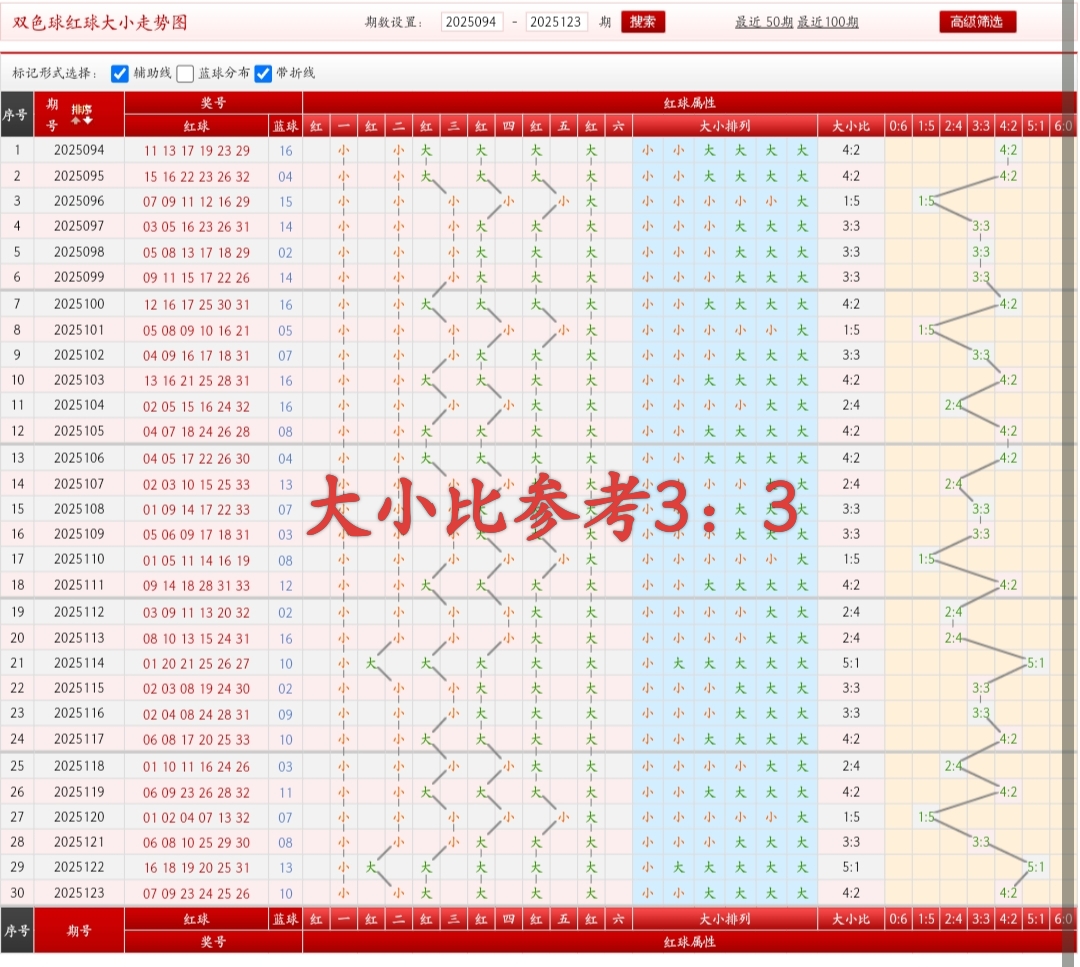Click the red 搜索 button
1080x967 pixels.
tap(643, 22)
